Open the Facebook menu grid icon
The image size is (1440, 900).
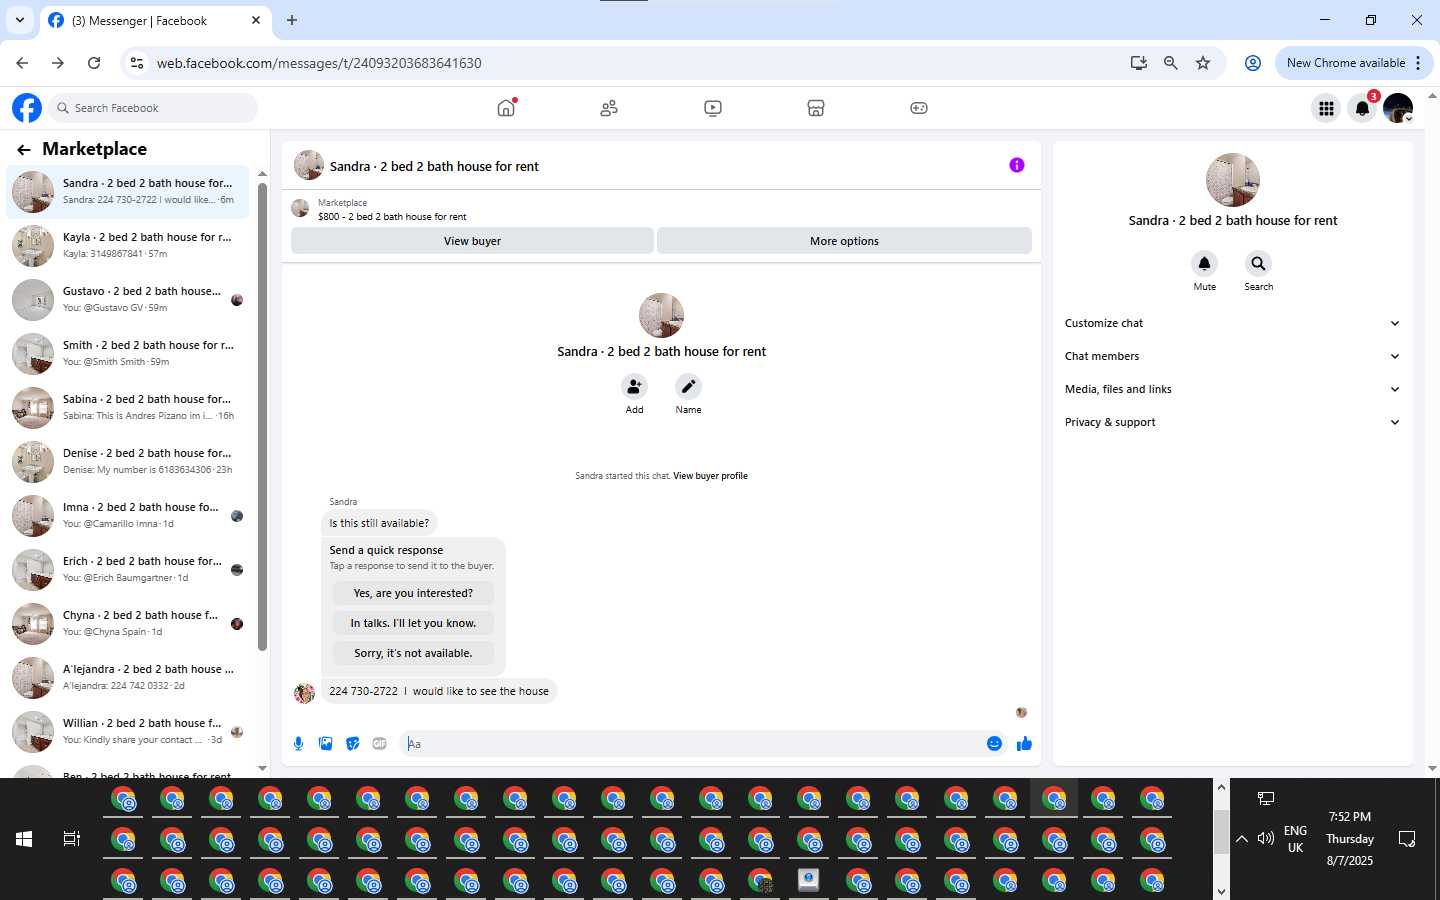point(1326,108)
